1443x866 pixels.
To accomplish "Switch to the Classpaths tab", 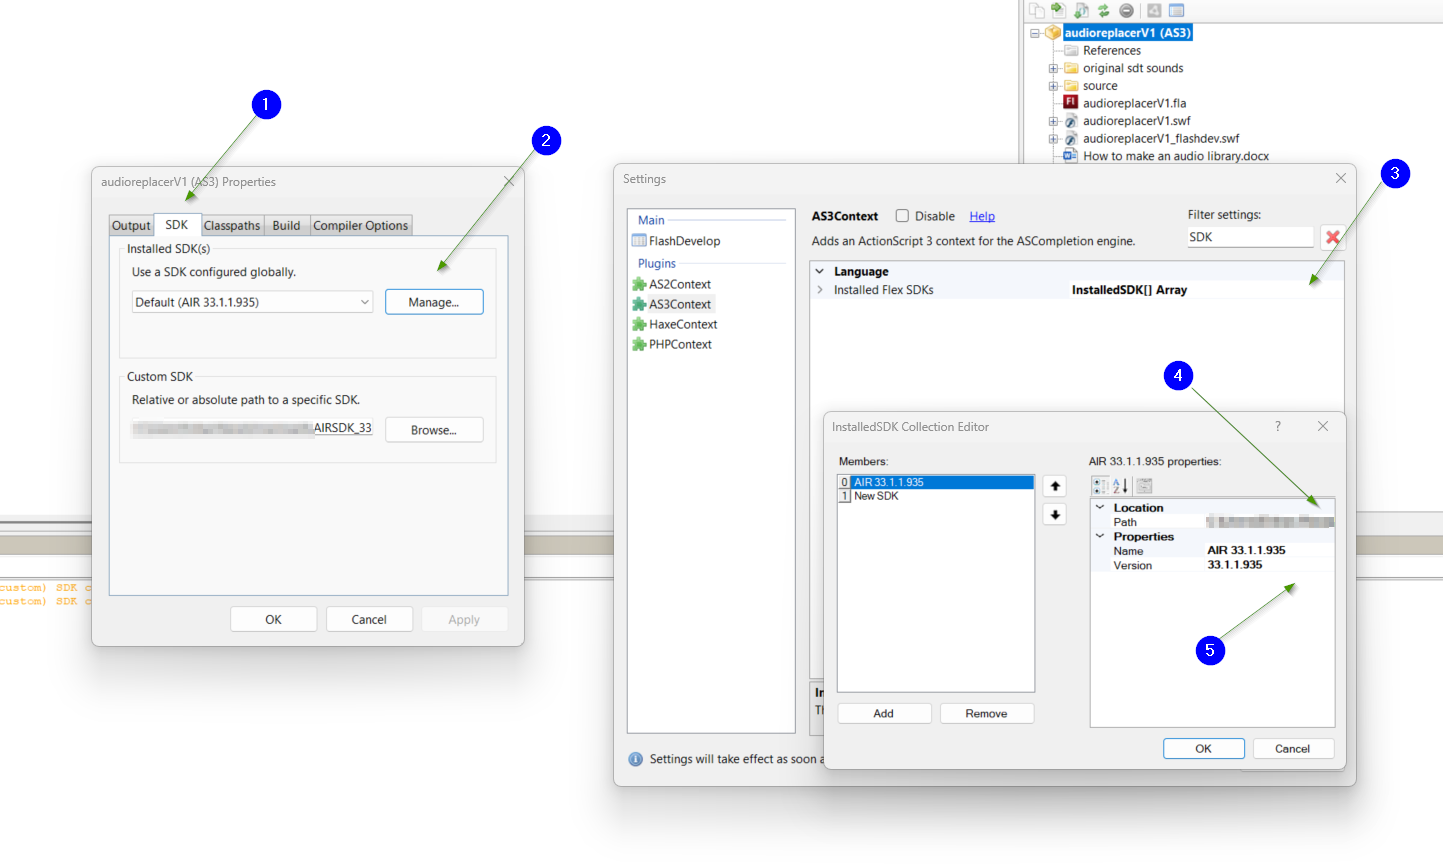I will (232, 226).
